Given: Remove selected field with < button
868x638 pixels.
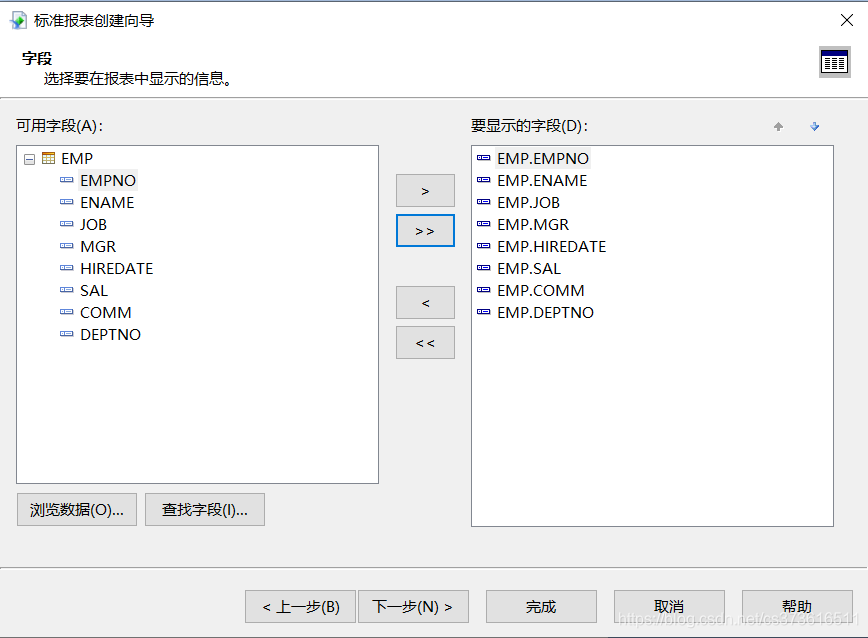Looking at the screenshot, I should click(425, 303).
